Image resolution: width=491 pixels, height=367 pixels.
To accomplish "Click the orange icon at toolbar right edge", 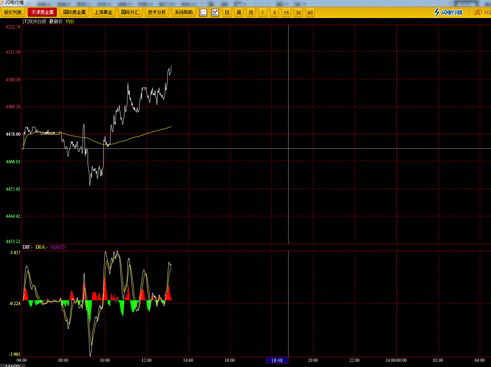I will [x=478, y=12].
